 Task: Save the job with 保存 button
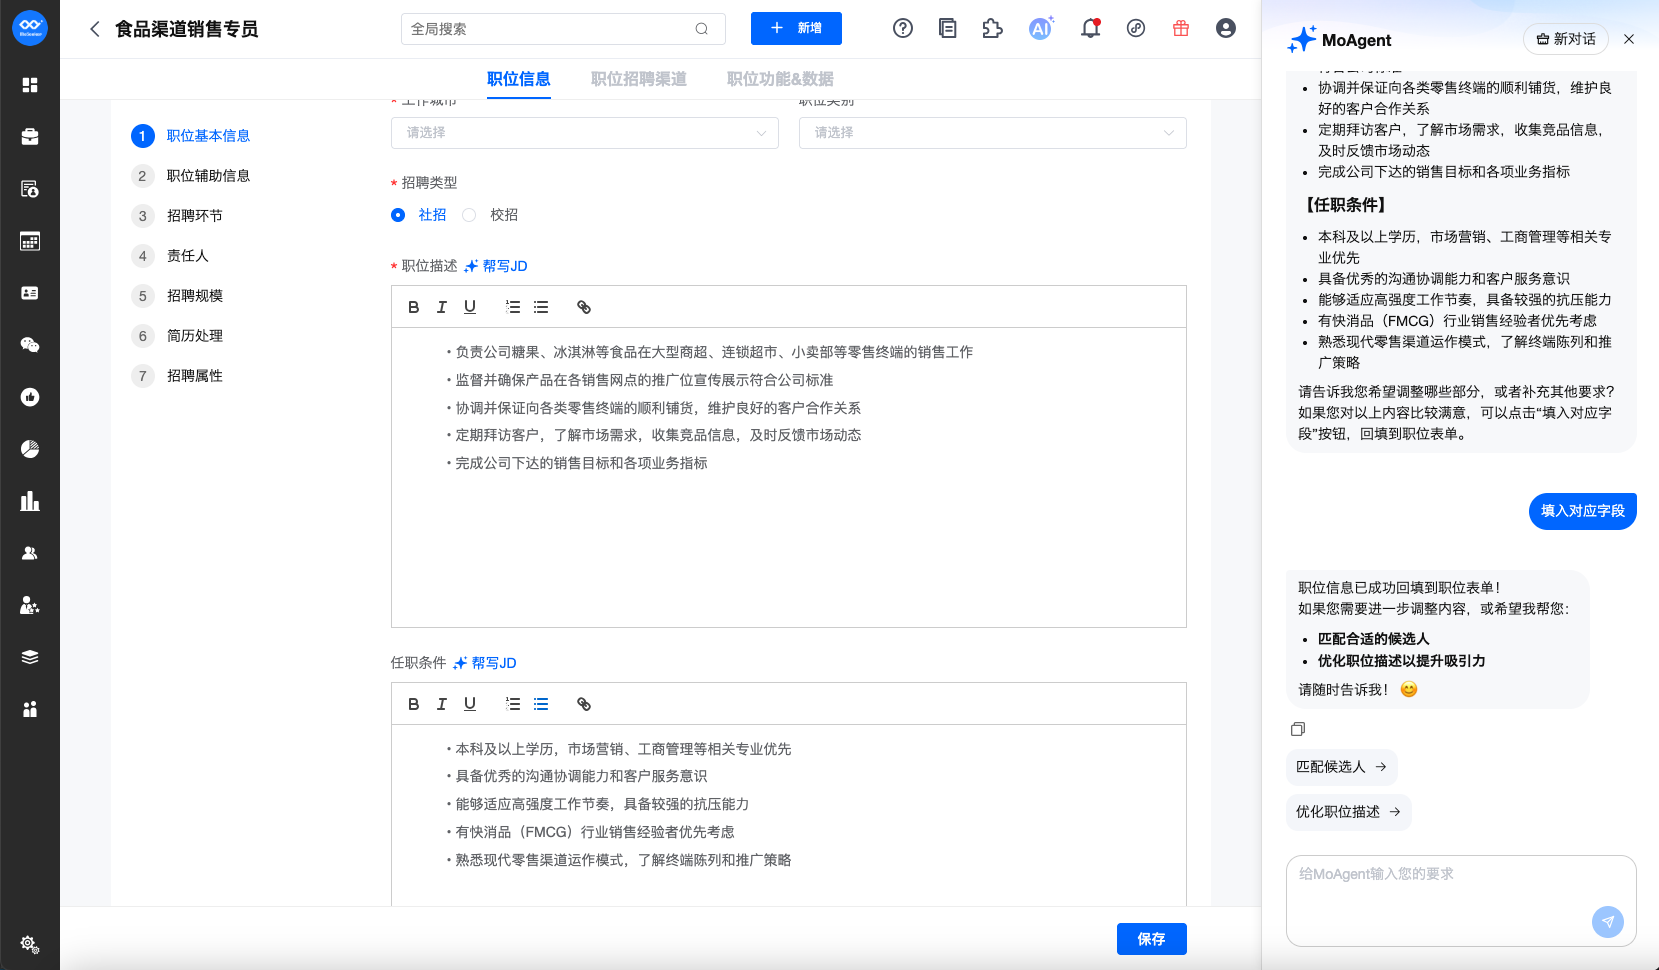[1152, 939]
